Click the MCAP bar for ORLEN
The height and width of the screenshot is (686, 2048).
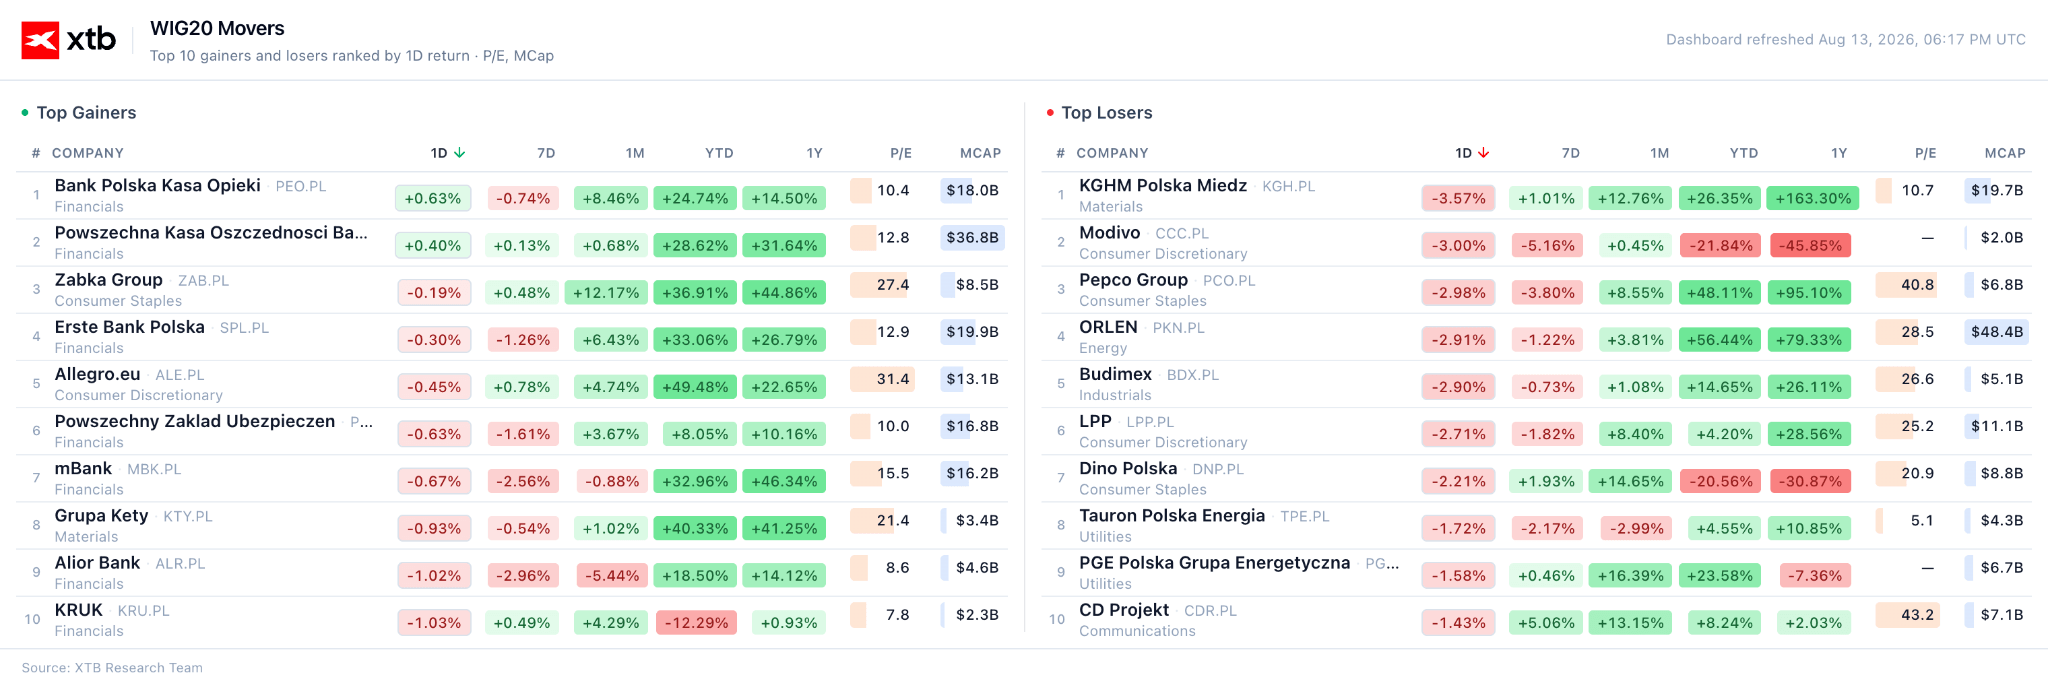1996,332
